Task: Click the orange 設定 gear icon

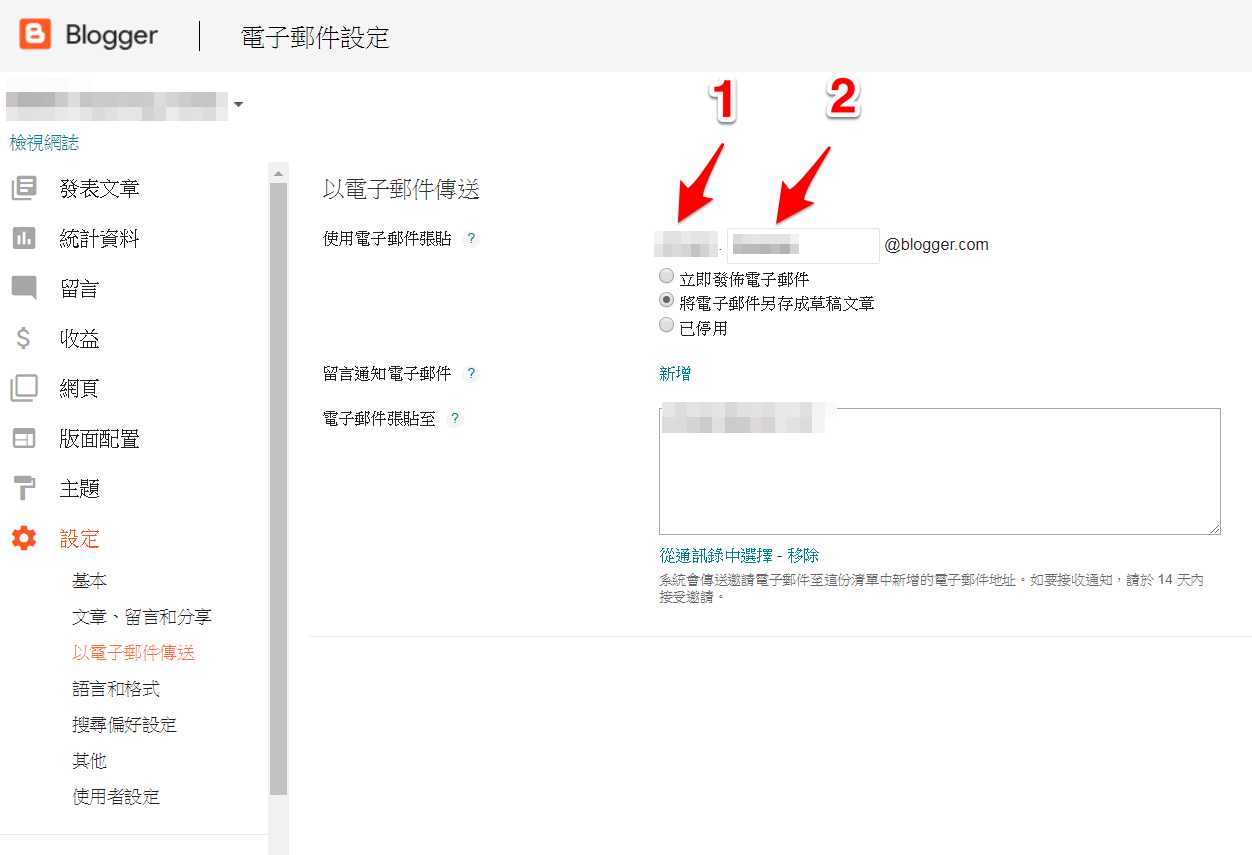Action: click(24, 538)
